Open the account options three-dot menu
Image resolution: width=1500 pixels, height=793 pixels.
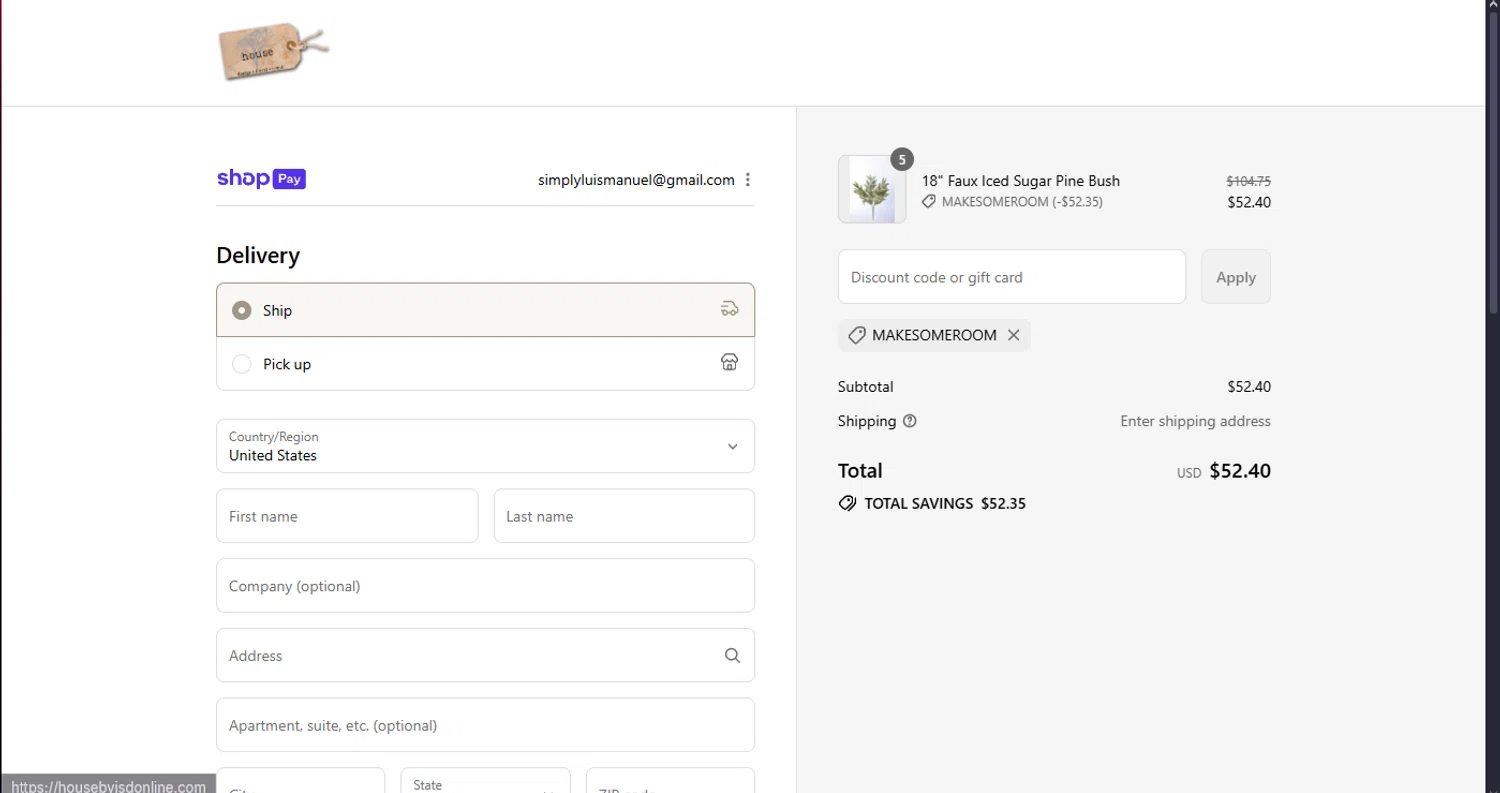[748, 180]
